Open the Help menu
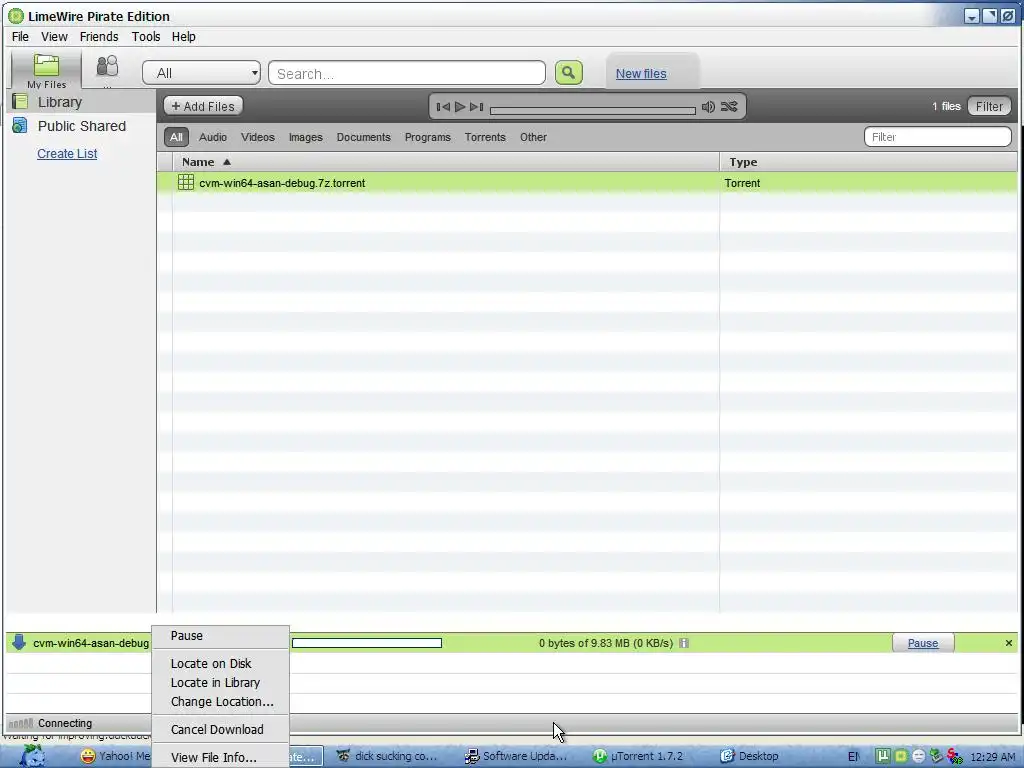The width and height of the screenshot is (1024, 768). 184,37
